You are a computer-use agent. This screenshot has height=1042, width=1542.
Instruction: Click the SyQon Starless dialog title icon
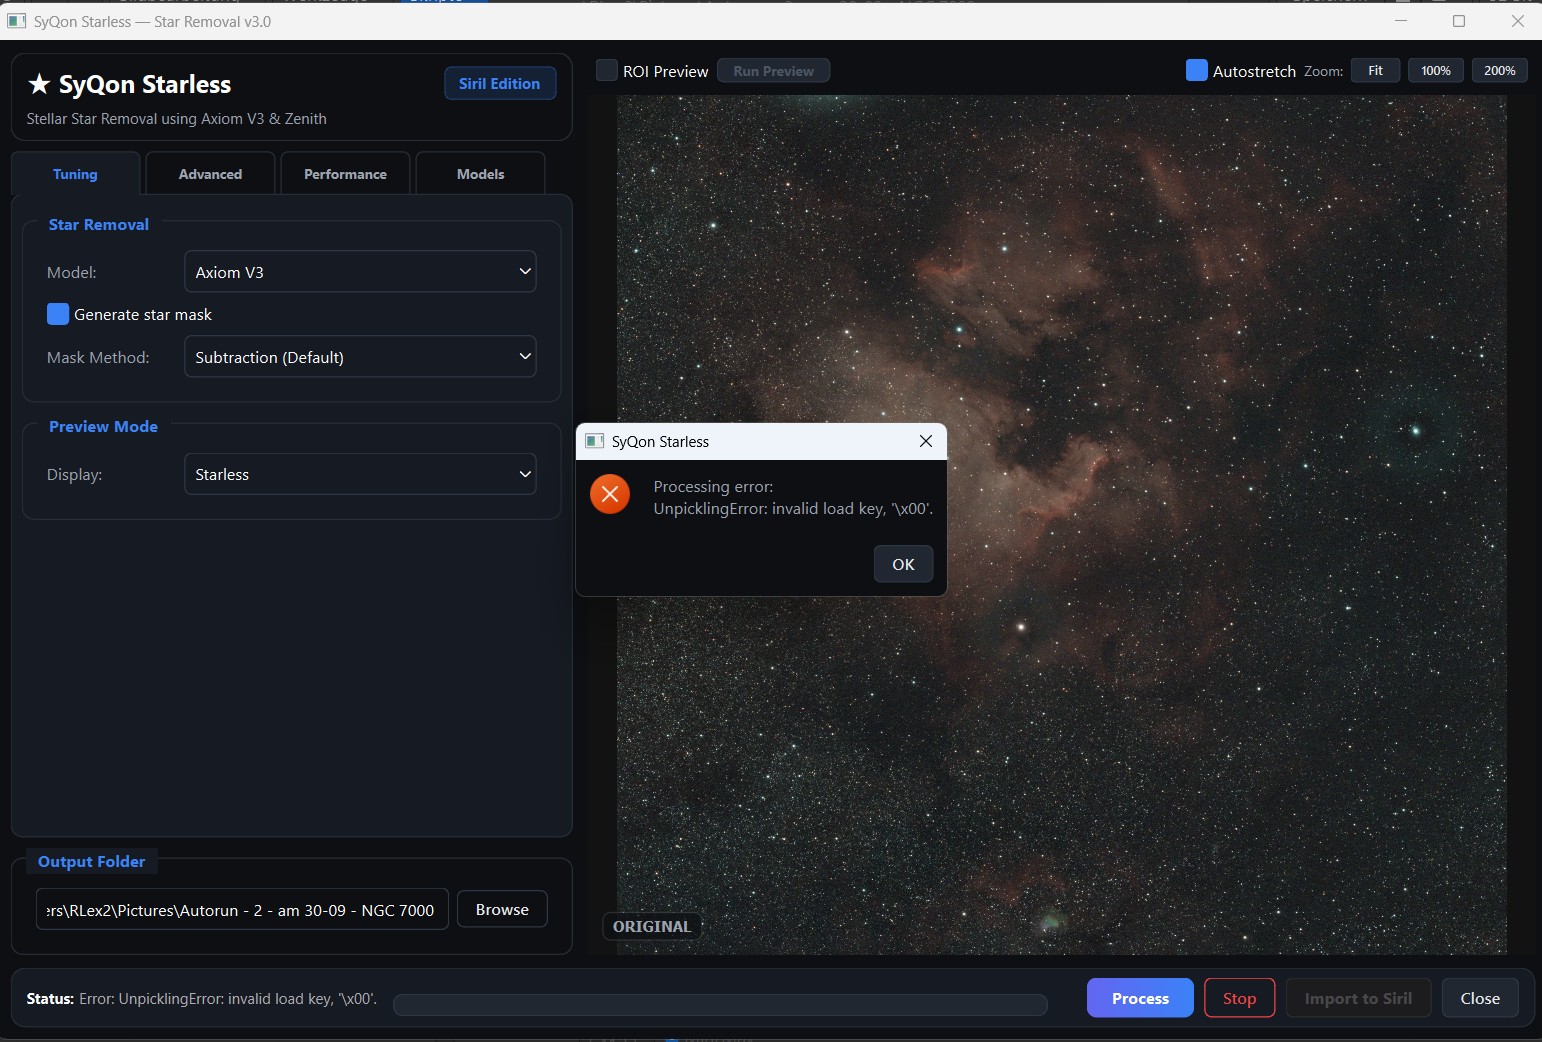pyautogui.click(x=595, y=441)
